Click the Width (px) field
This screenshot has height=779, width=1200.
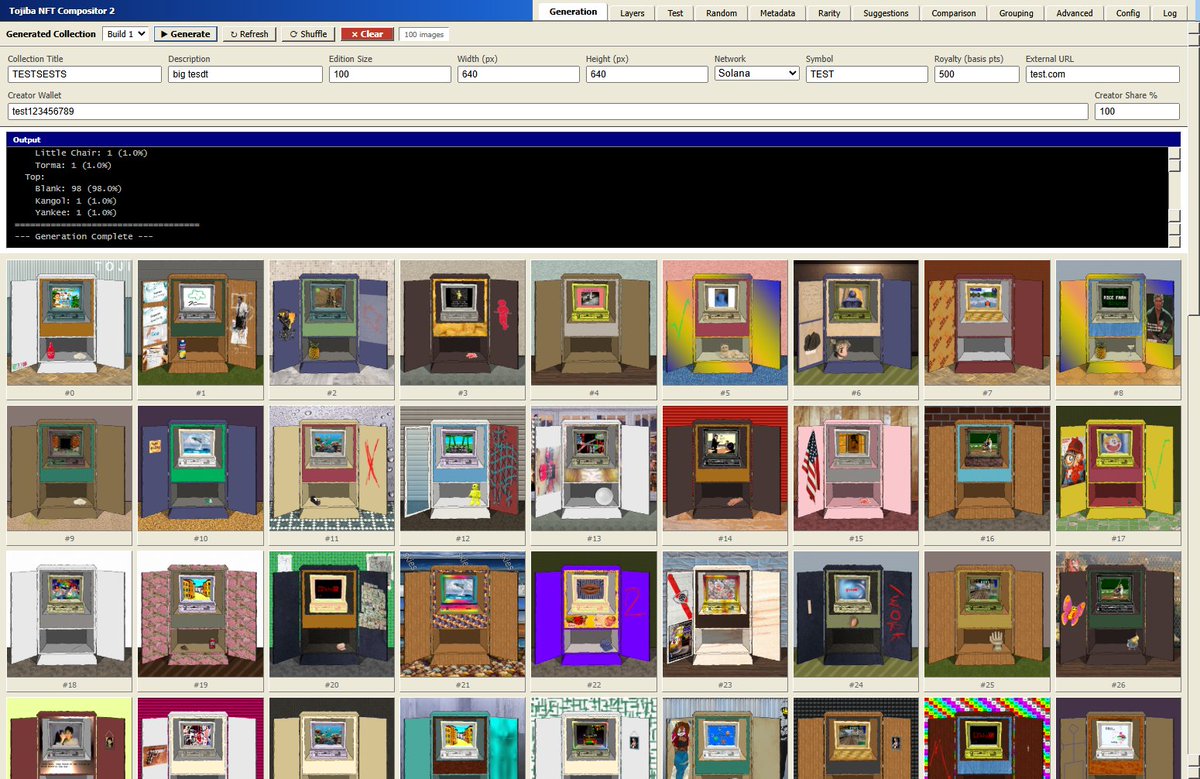(518, 74)
